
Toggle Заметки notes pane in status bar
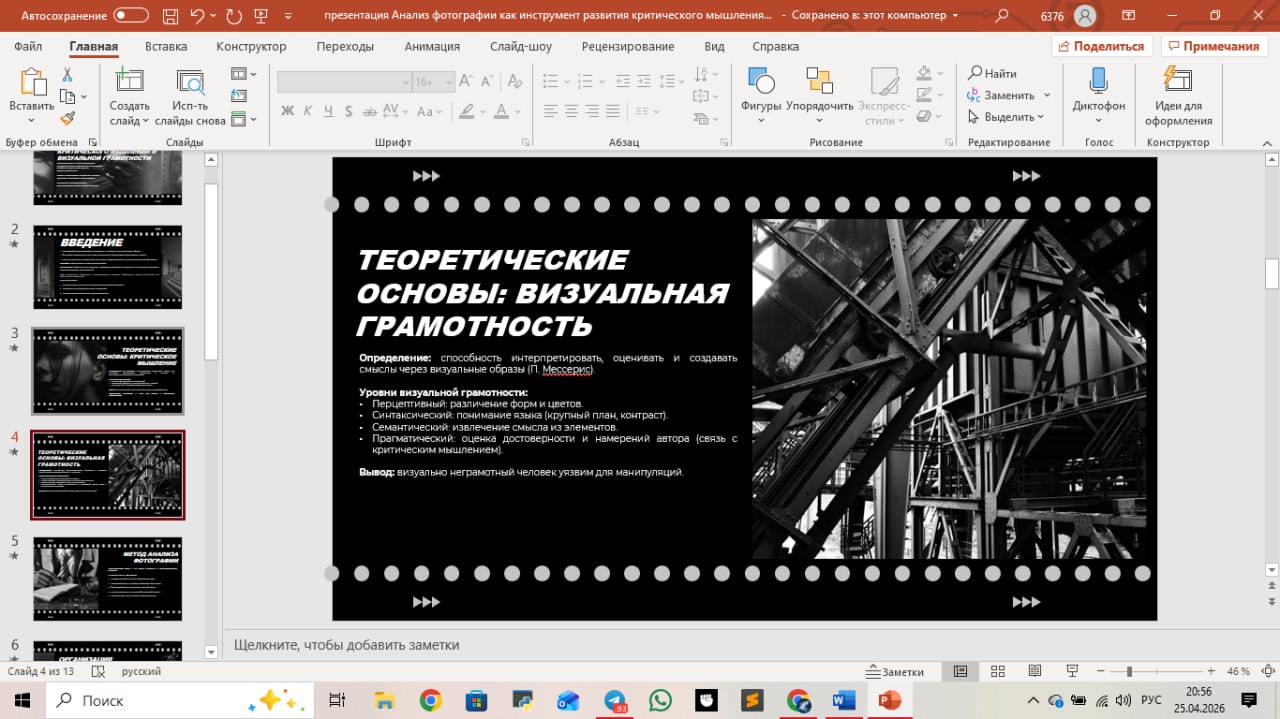pyautogui.click(x=896, y=671)
